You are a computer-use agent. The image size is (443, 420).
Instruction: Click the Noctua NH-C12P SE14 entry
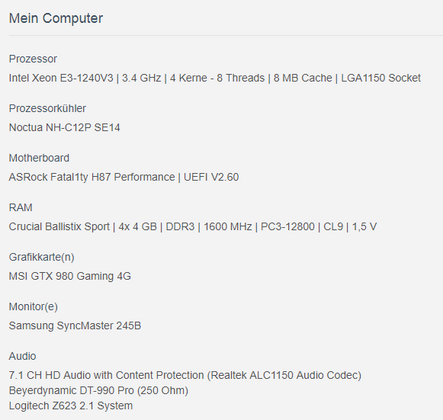click(x=64, y=127)
